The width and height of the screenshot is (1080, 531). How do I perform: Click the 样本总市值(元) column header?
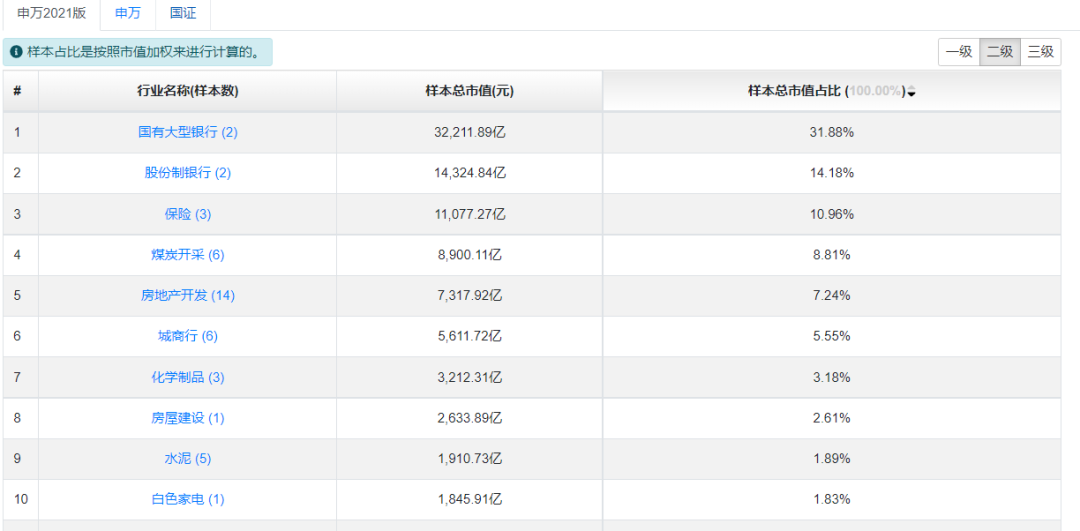[x=469, y=91]
